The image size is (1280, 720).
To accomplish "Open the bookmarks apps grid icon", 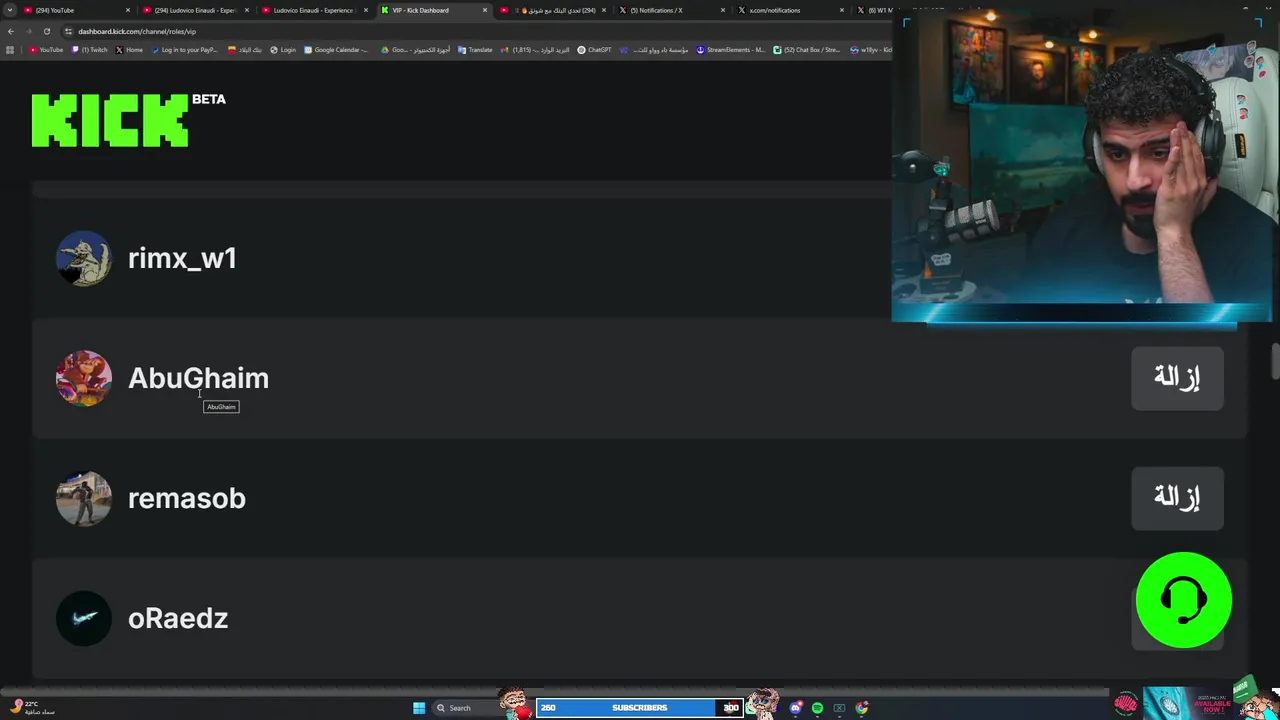I will tap(10, 49).
